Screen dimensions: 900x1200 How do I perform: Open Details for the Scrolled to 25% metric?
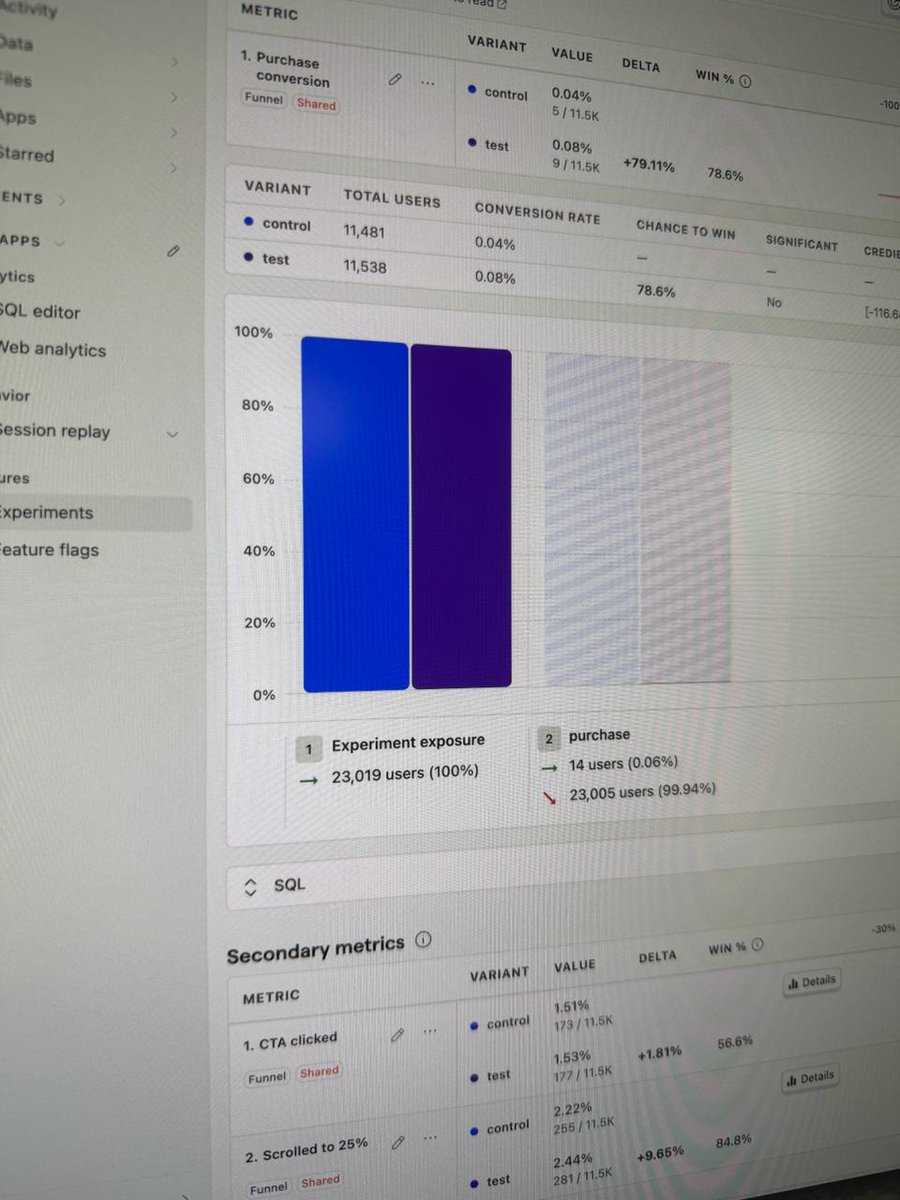810,1077
